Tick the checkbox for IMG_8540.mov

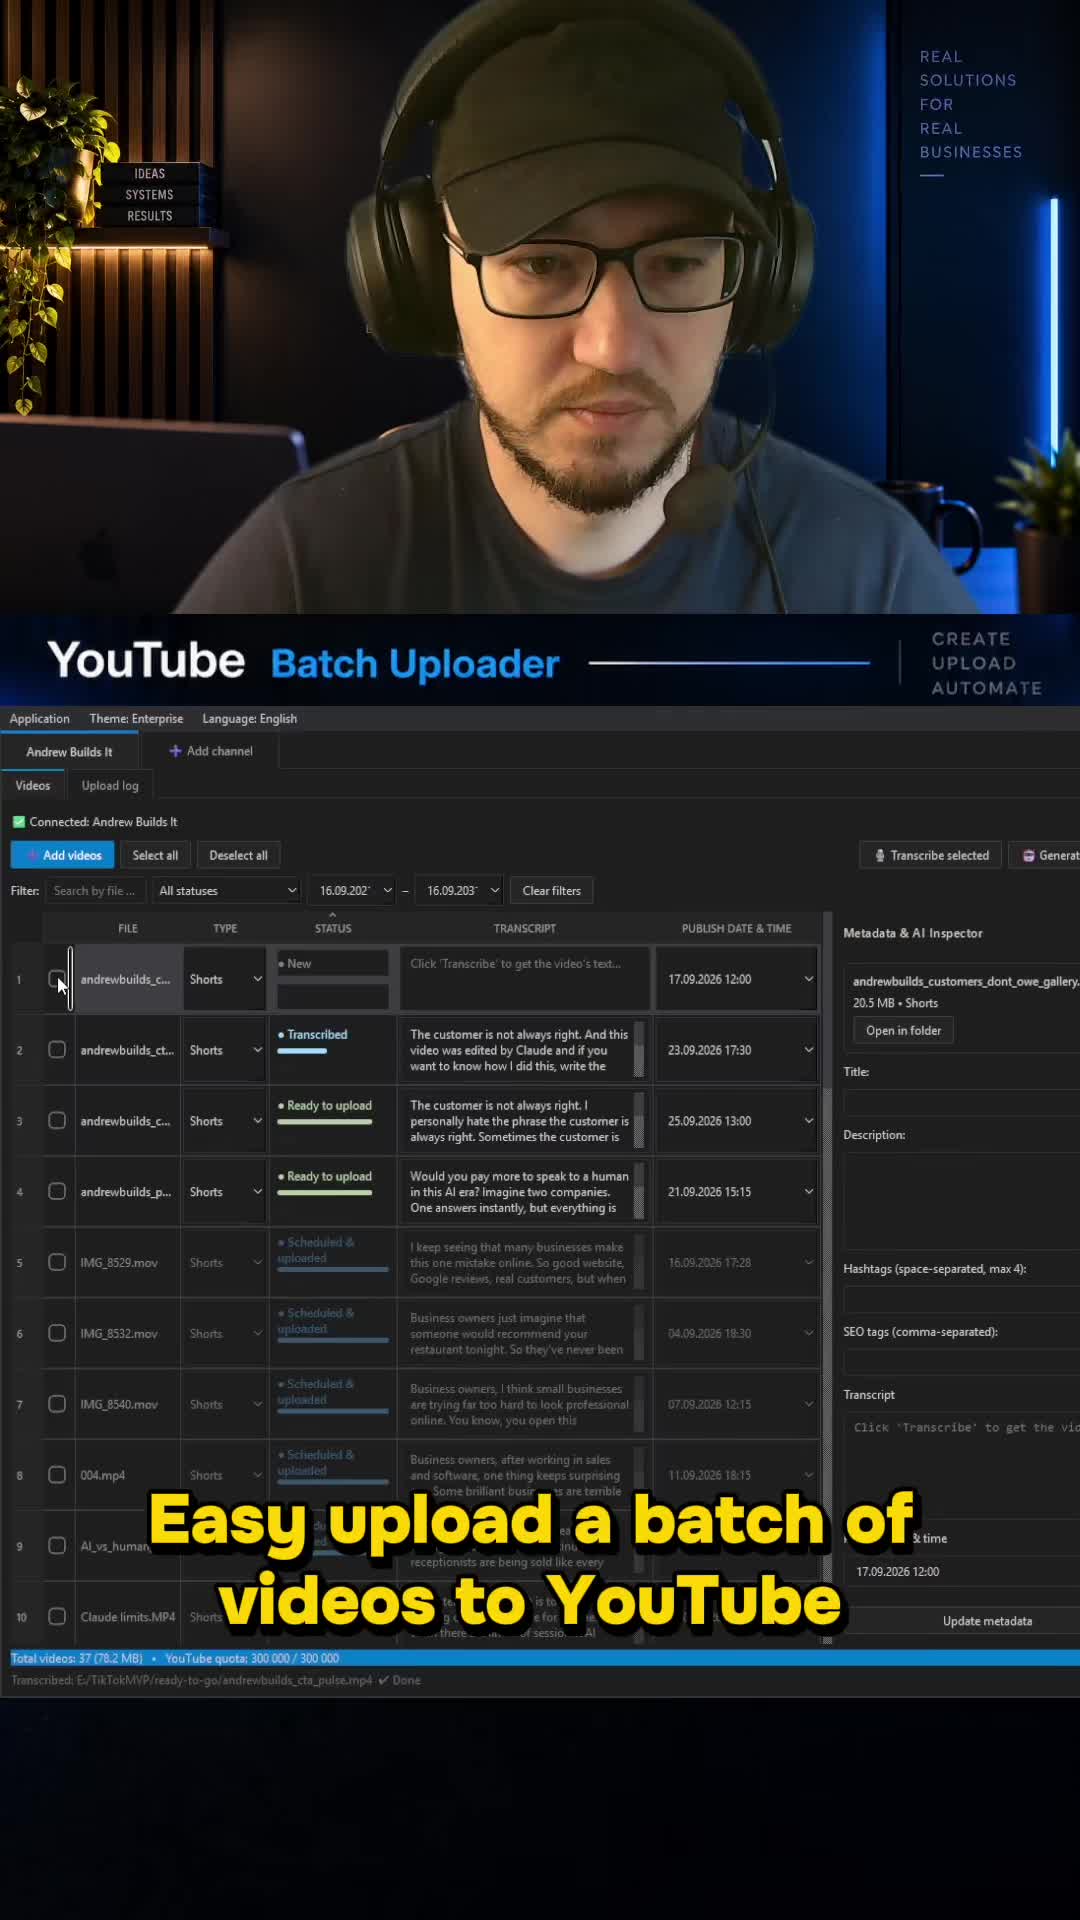coord(57,1404)
